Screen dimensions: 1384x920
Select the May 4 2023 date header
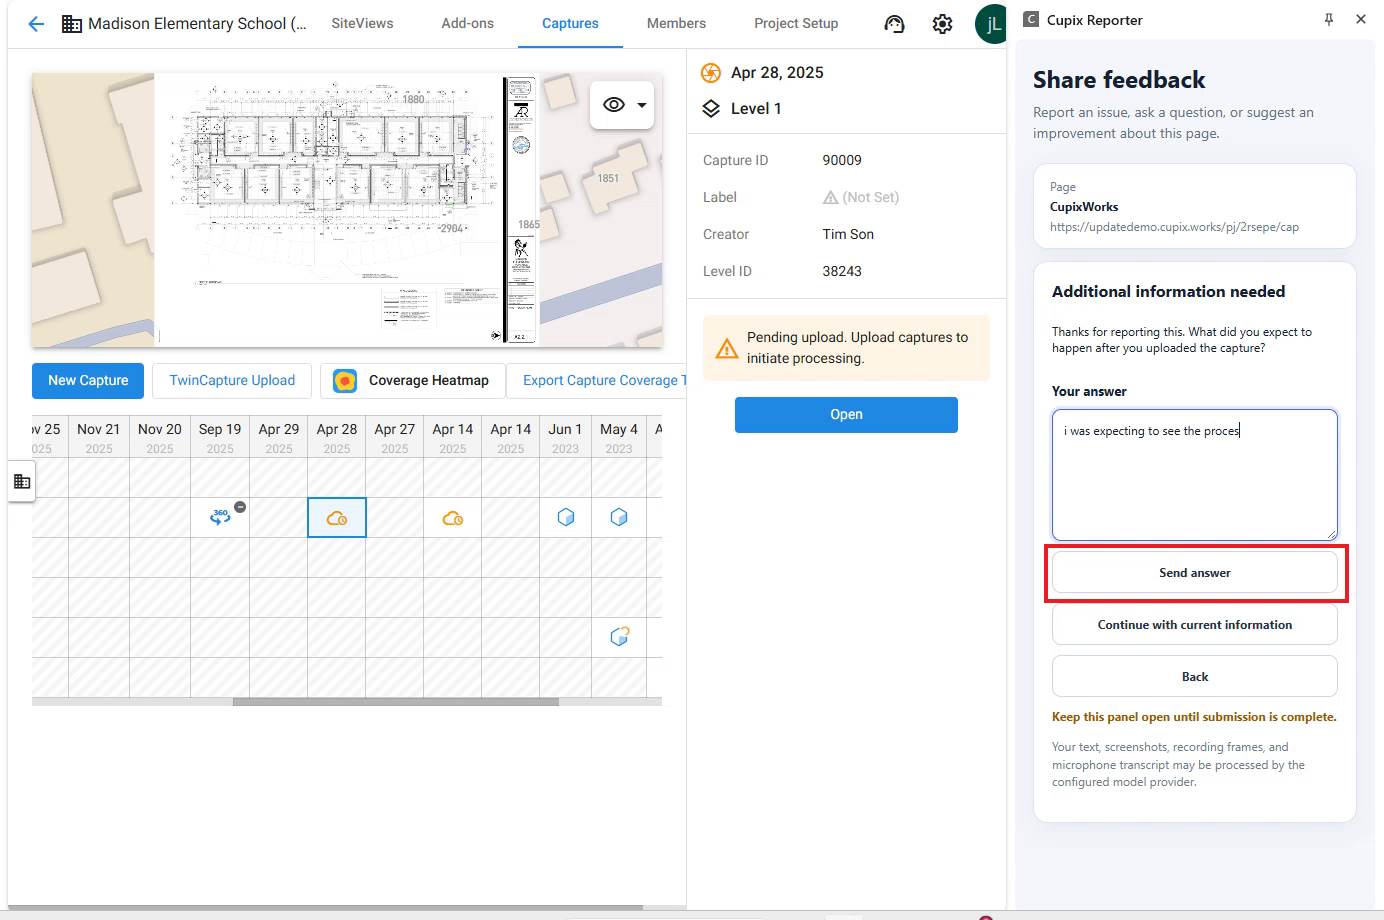(619, 438)
